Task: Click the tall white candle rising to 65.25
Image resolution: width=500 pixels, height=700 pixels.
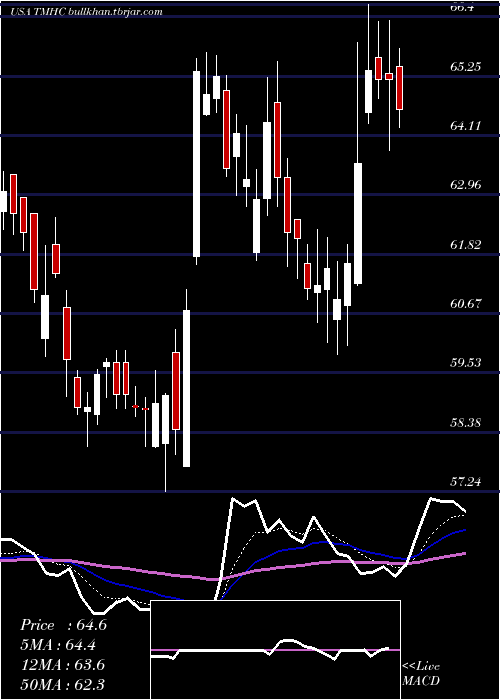Action: (196, 164)
